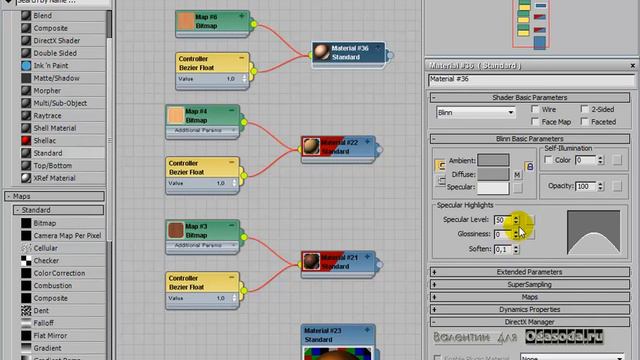This screenshot has width=640, height=360.
Task: Select the Gradient map icon
Action: 26,348
